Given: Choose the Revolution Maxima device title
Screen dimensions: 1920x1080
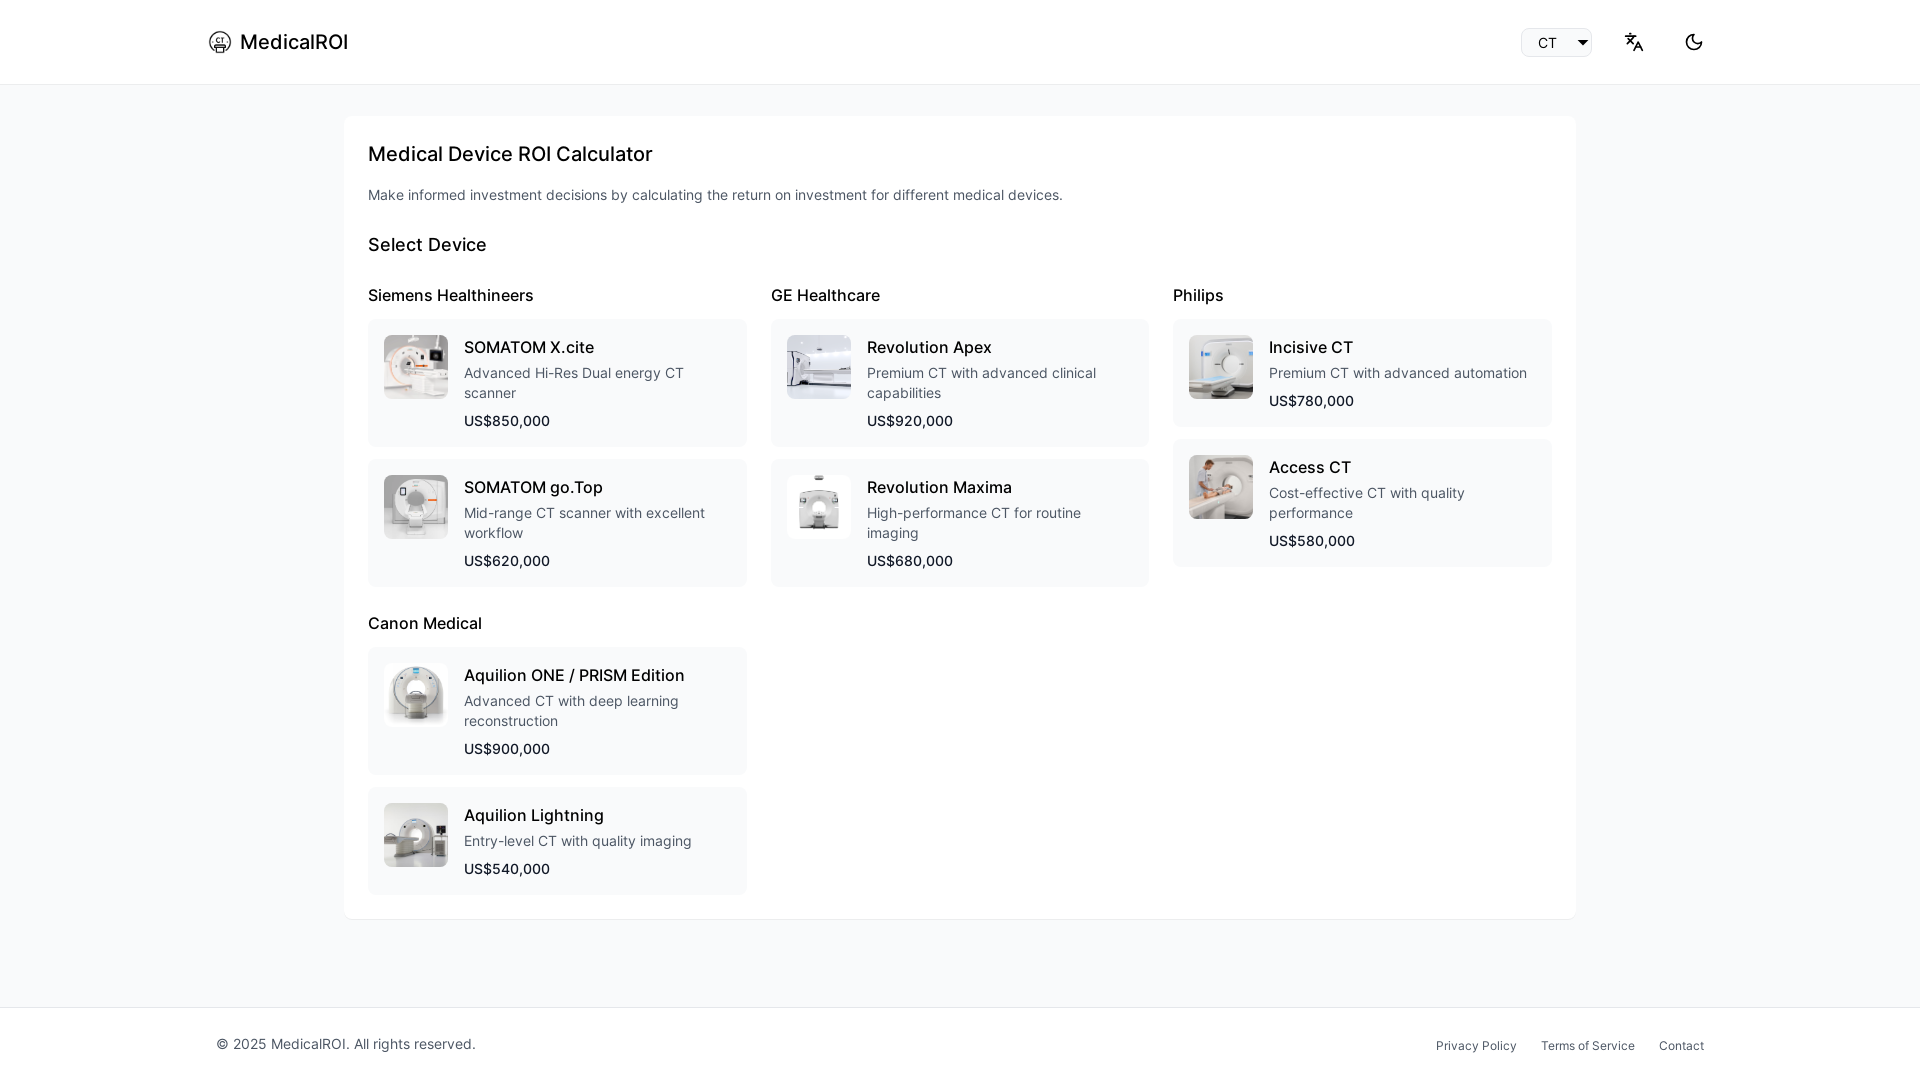Looking at the screenshot, I should pyautogui.click(x=939, y=487).
